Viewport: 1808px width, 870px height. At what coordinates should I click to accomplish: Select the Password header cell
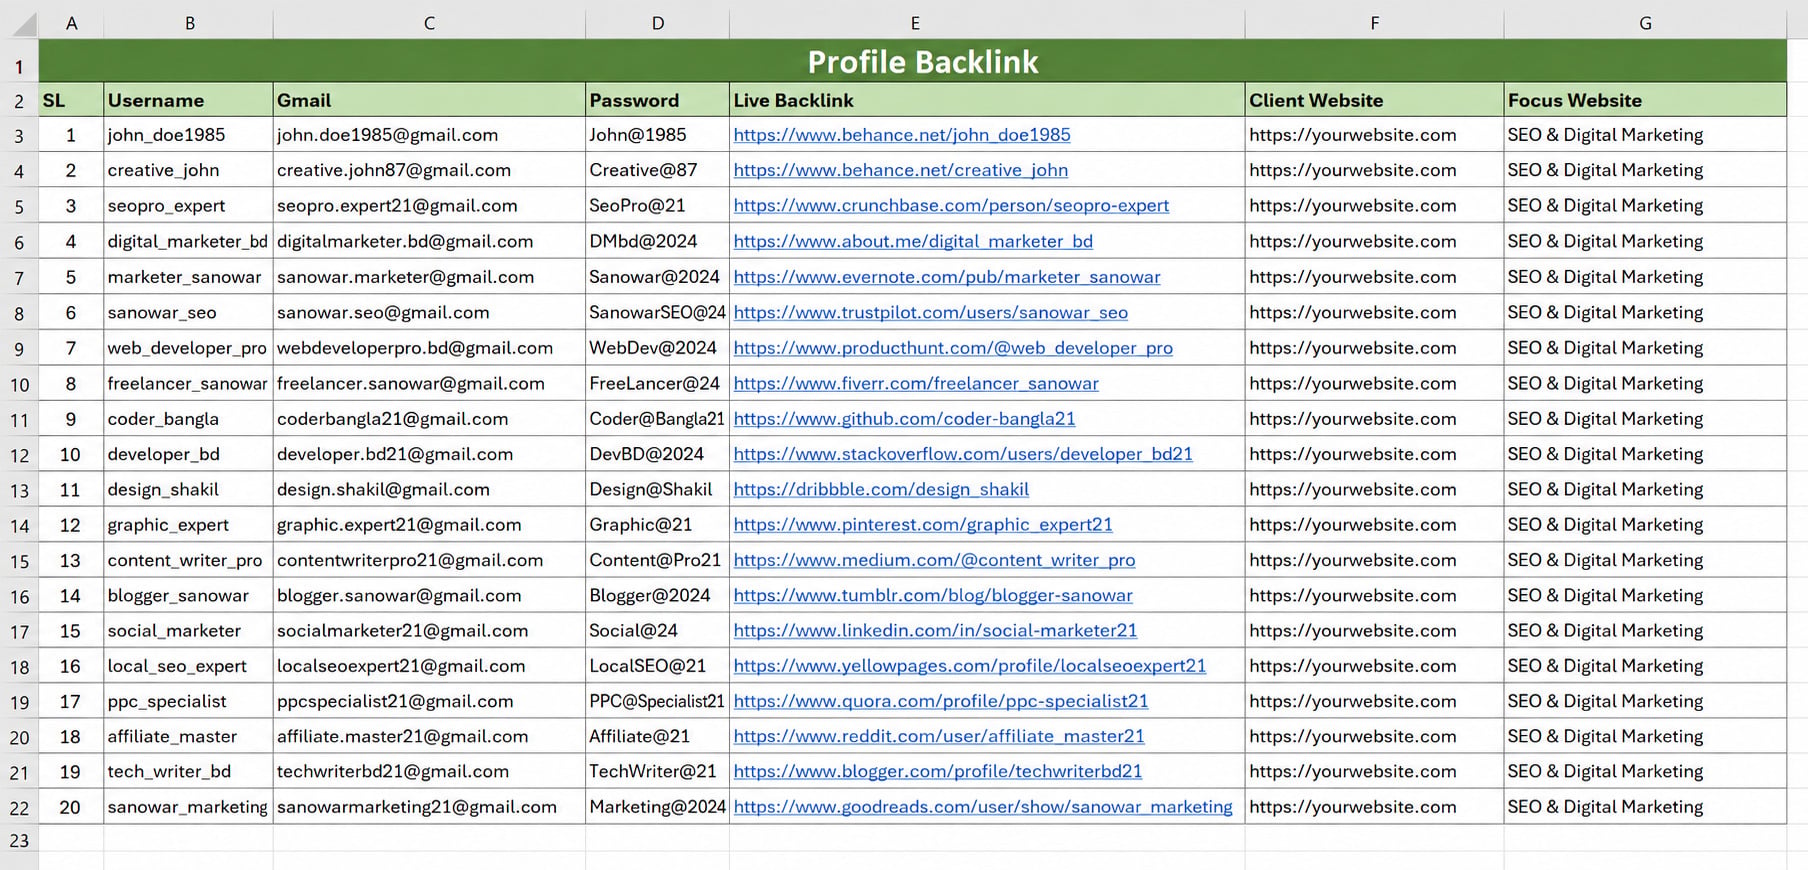coord(657,100)
